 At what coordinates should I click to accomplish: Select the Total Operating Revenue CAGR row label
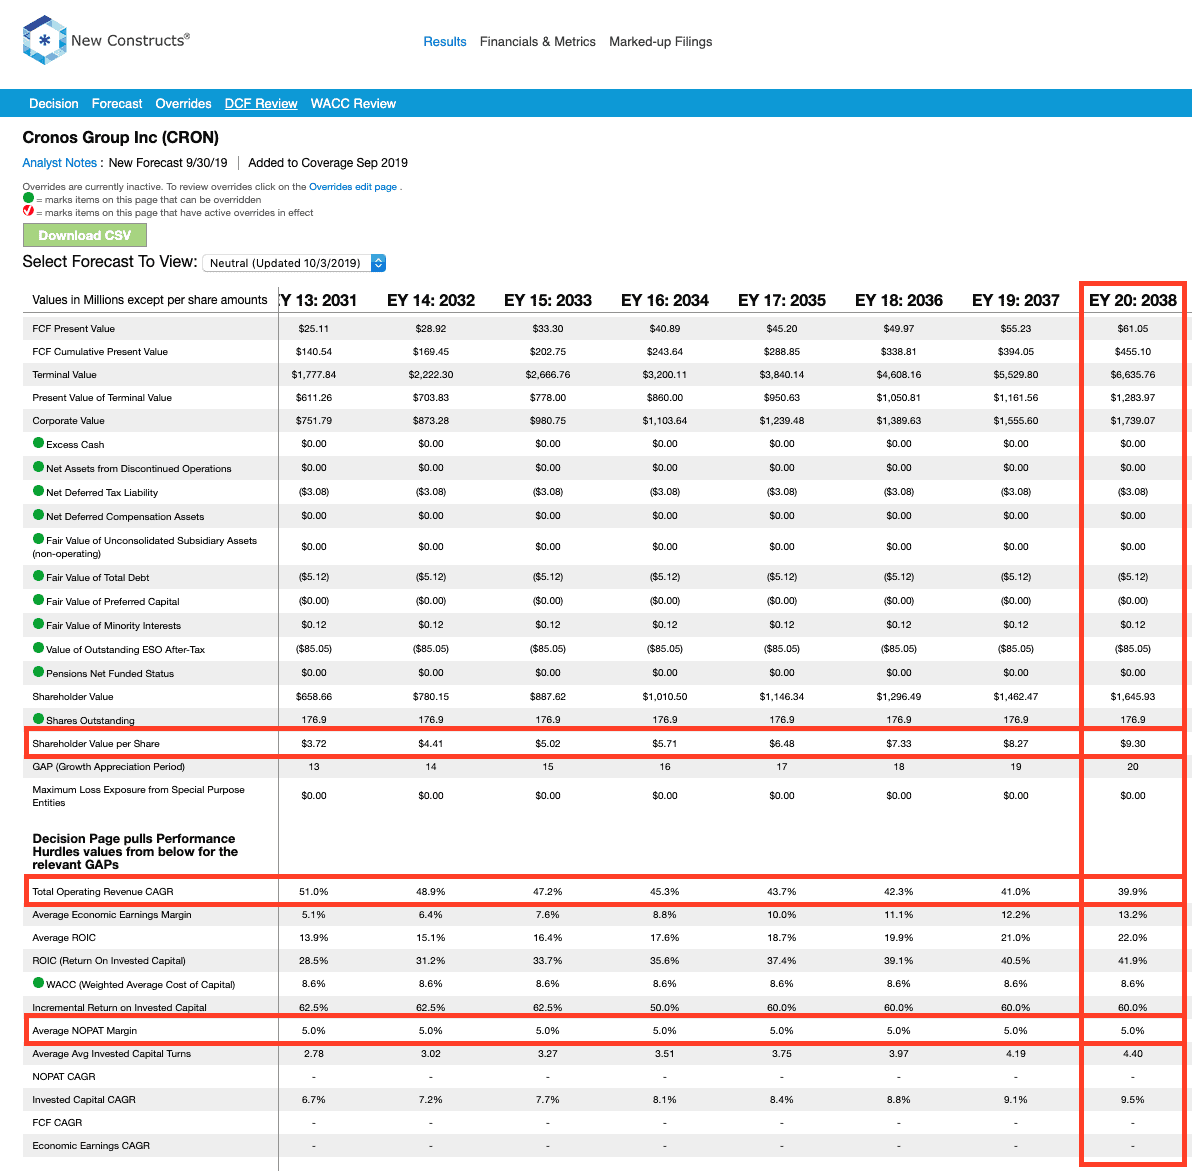pos(103,891)
